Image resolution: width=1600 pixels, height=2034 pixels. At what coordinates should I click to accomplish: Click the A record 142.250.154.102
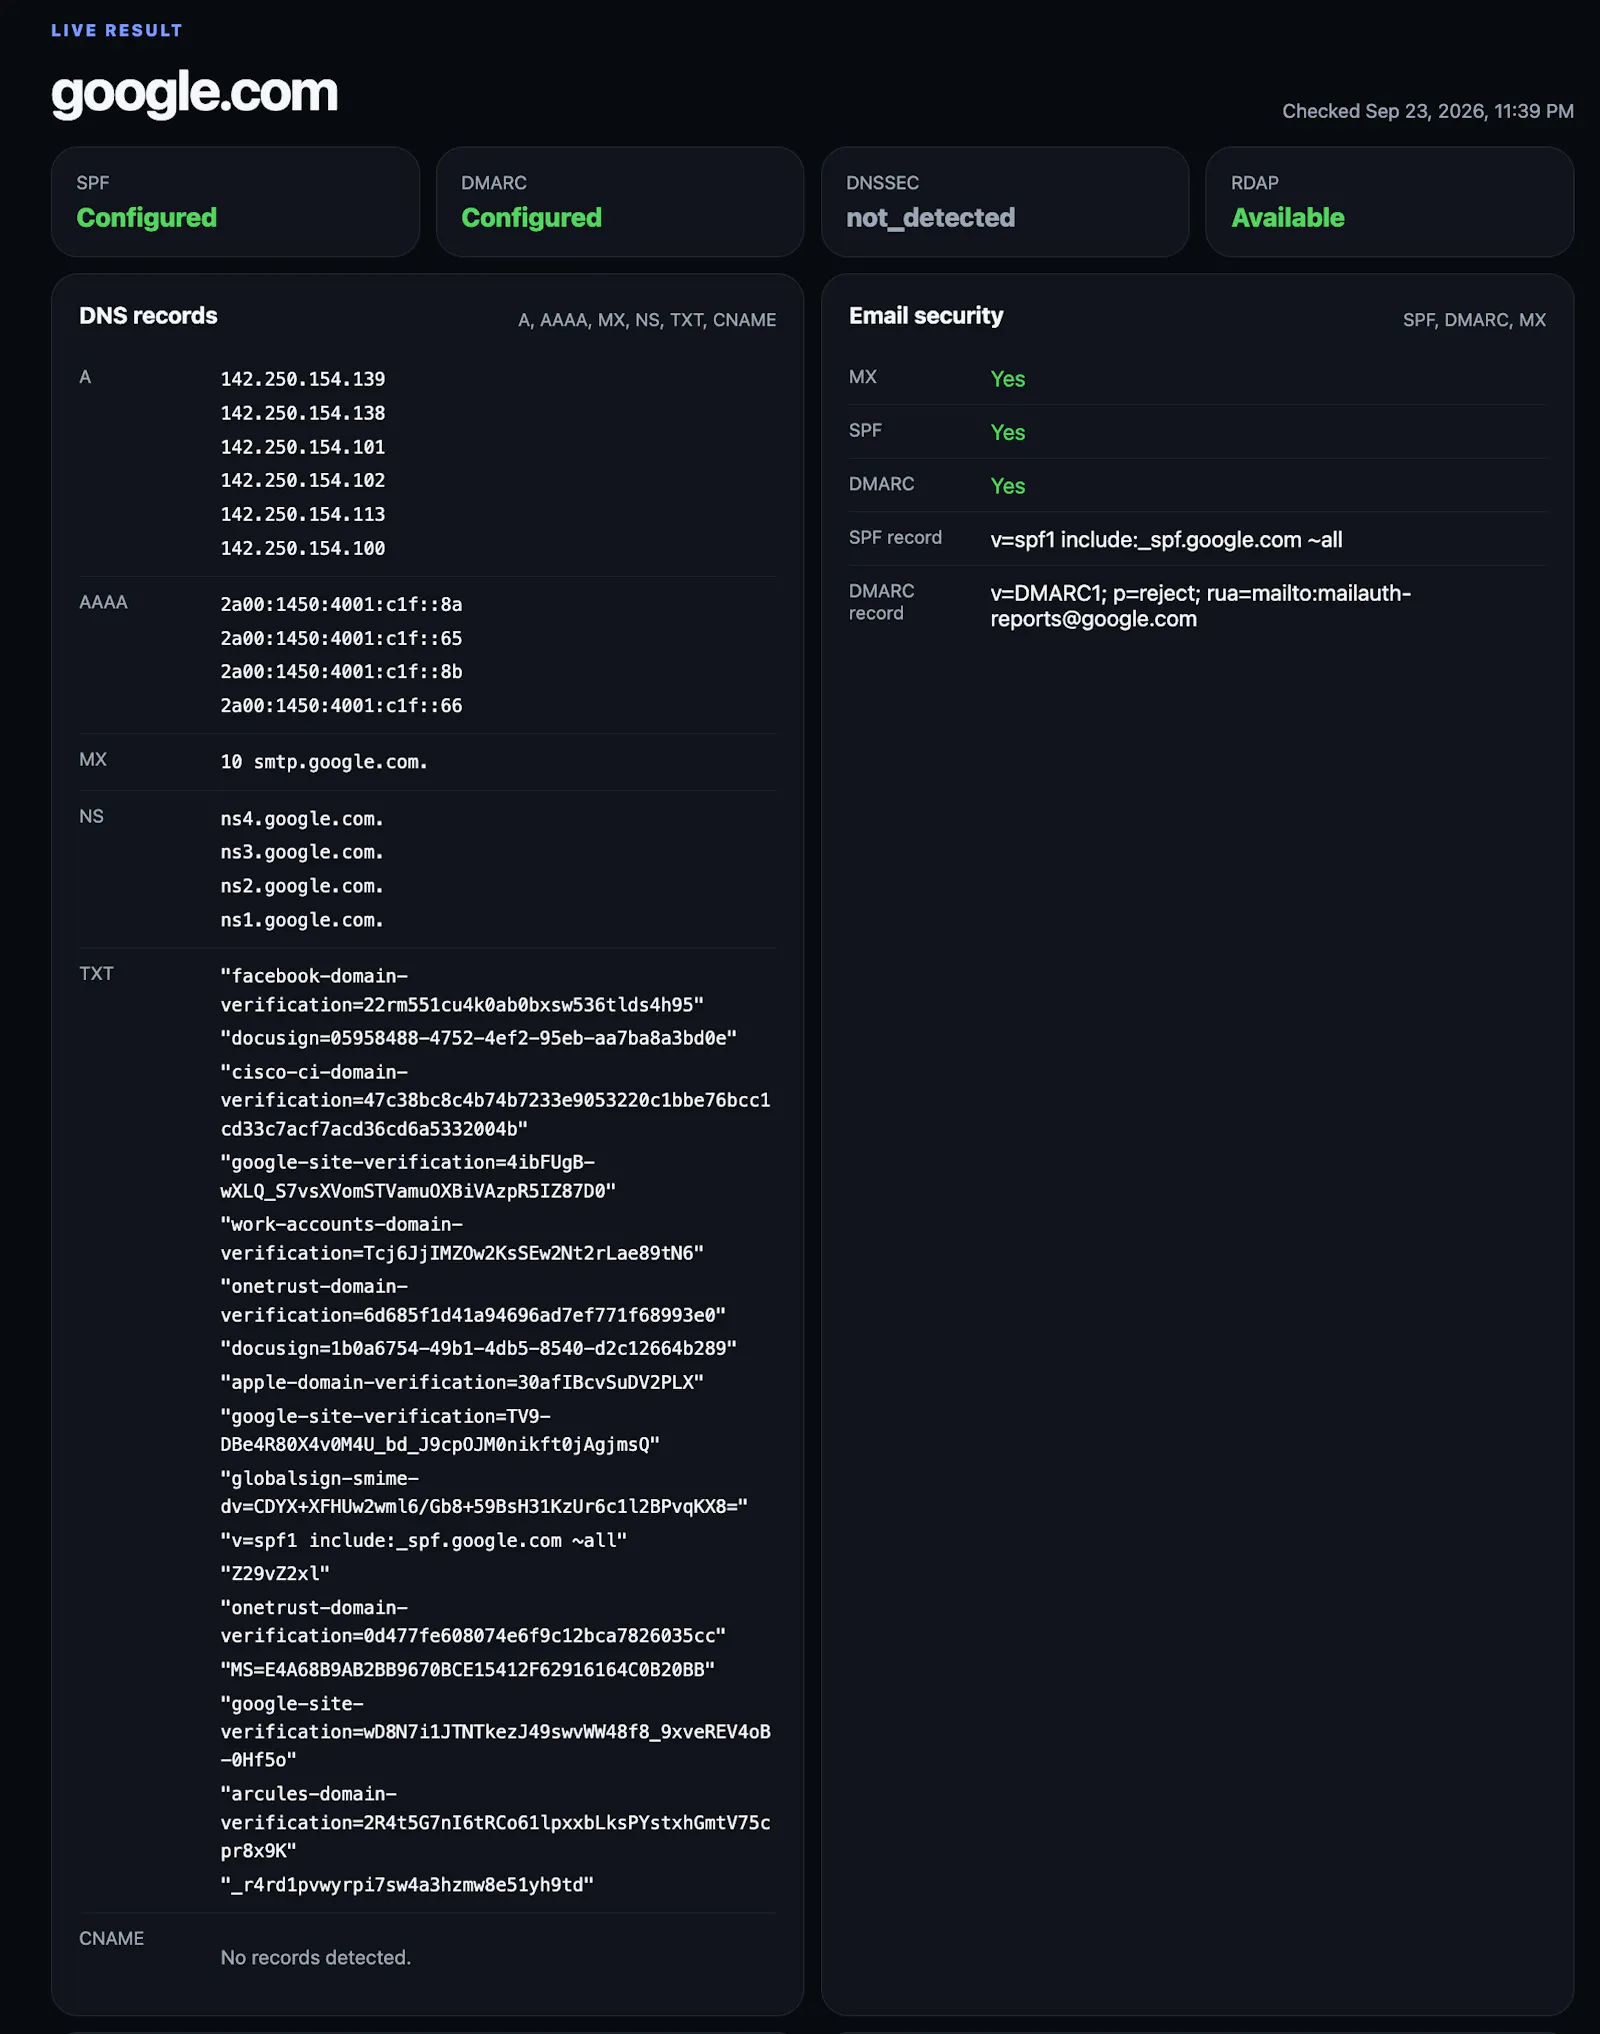click(x=303, y=480)
